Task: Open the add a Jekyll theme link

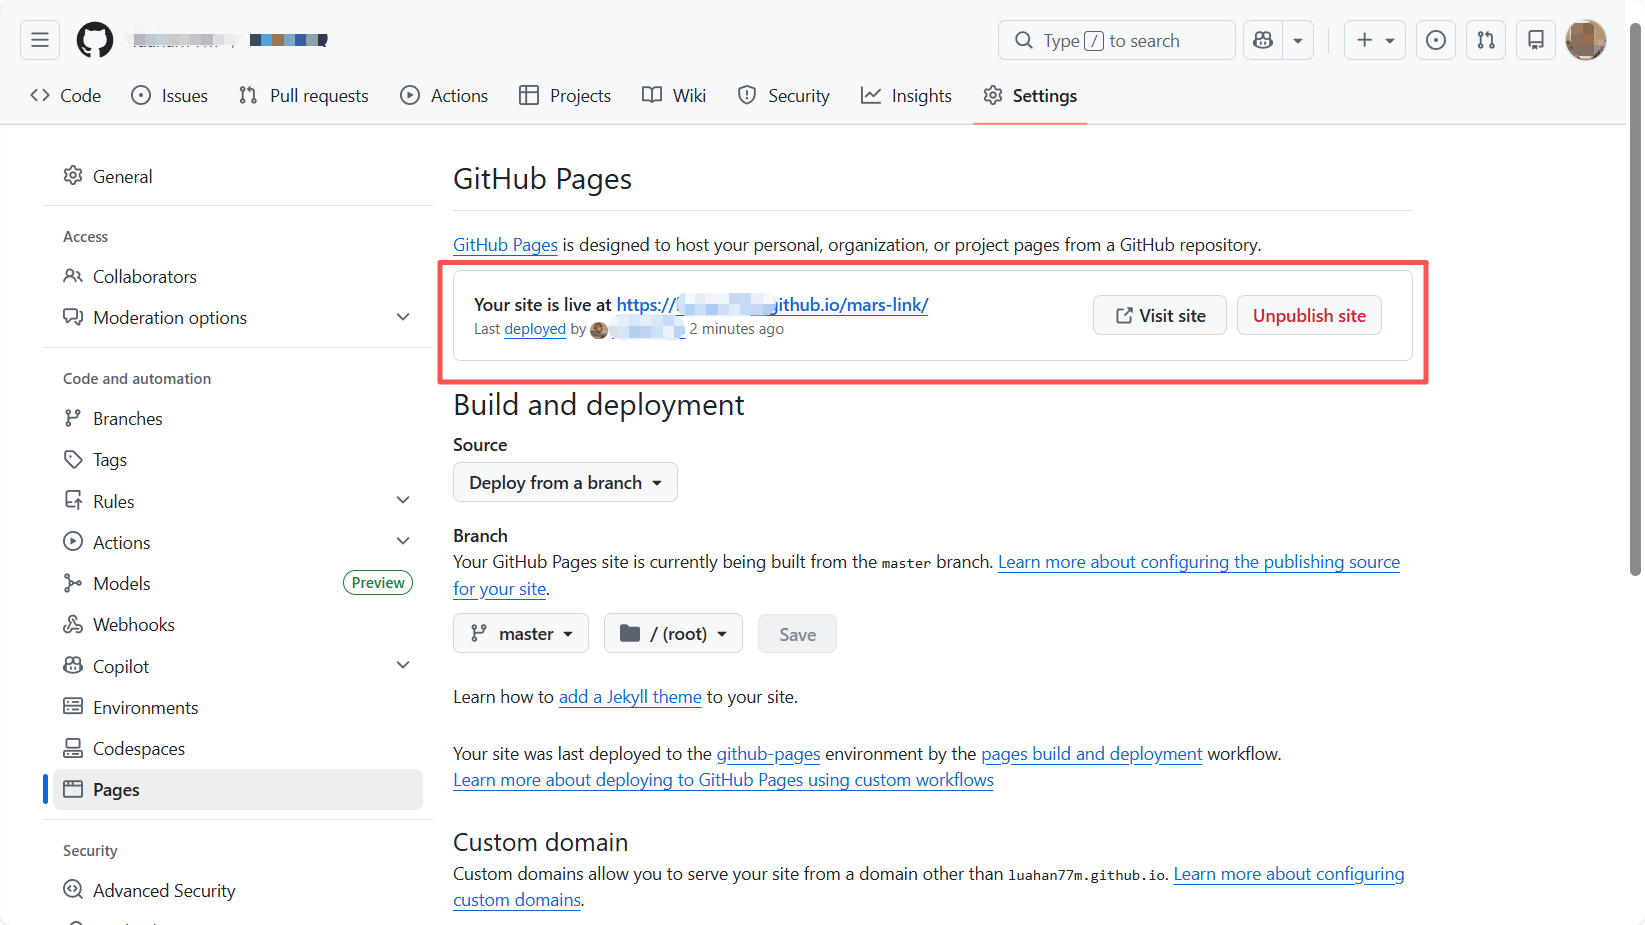Action: (630, 697)
